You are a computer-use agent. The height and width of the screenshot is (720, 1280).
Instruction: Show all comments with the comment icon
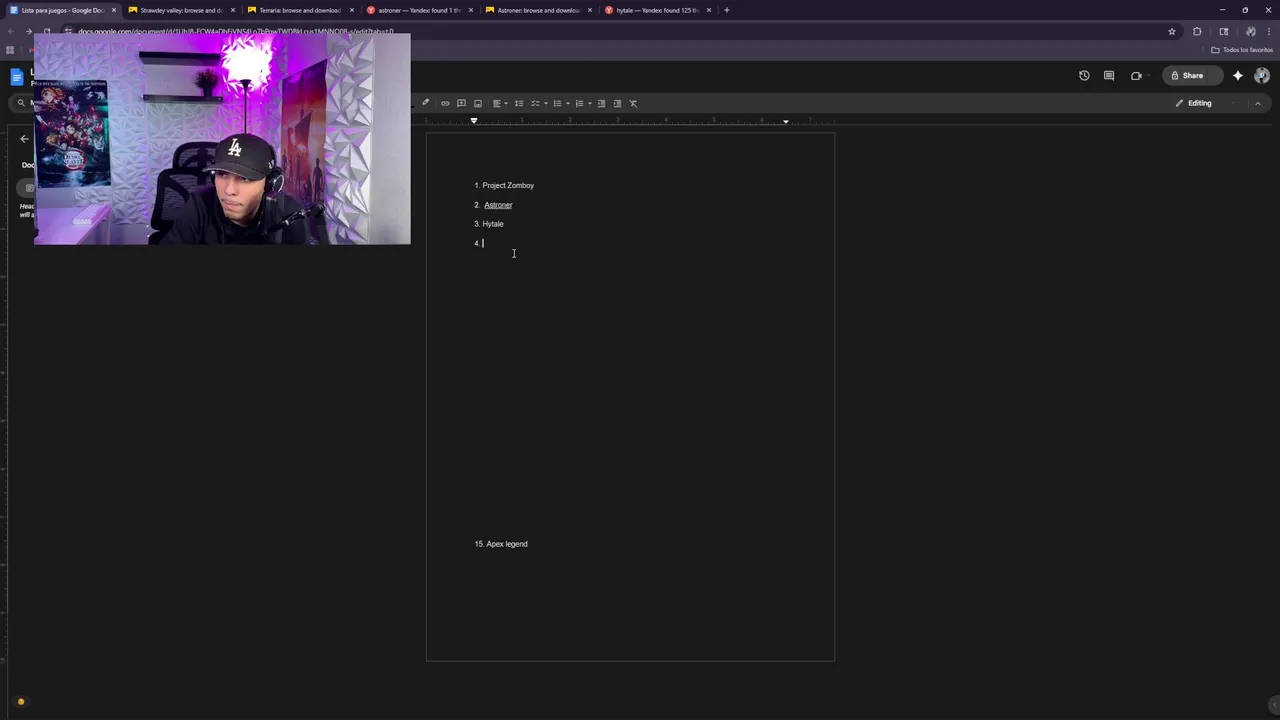(x=1109, y=75)
